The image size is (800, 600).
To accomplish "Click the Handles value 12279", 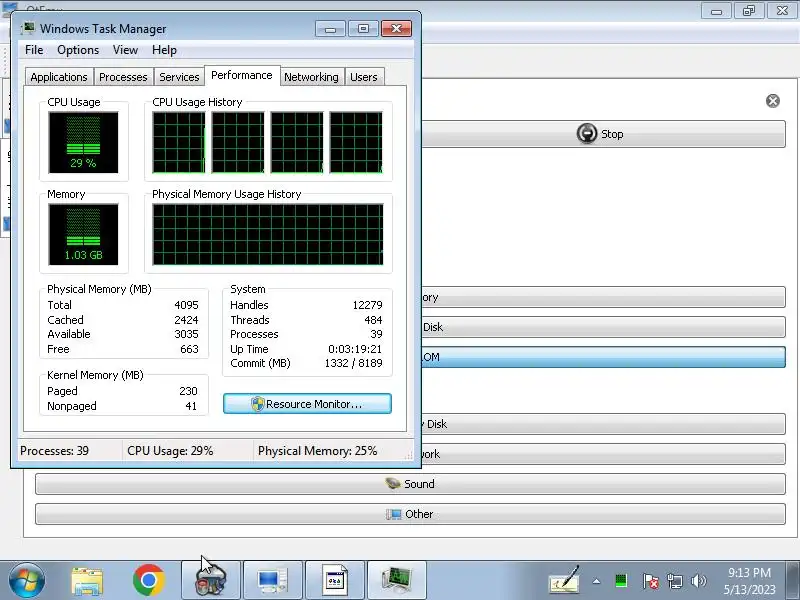I will click(x=367, y=305).
